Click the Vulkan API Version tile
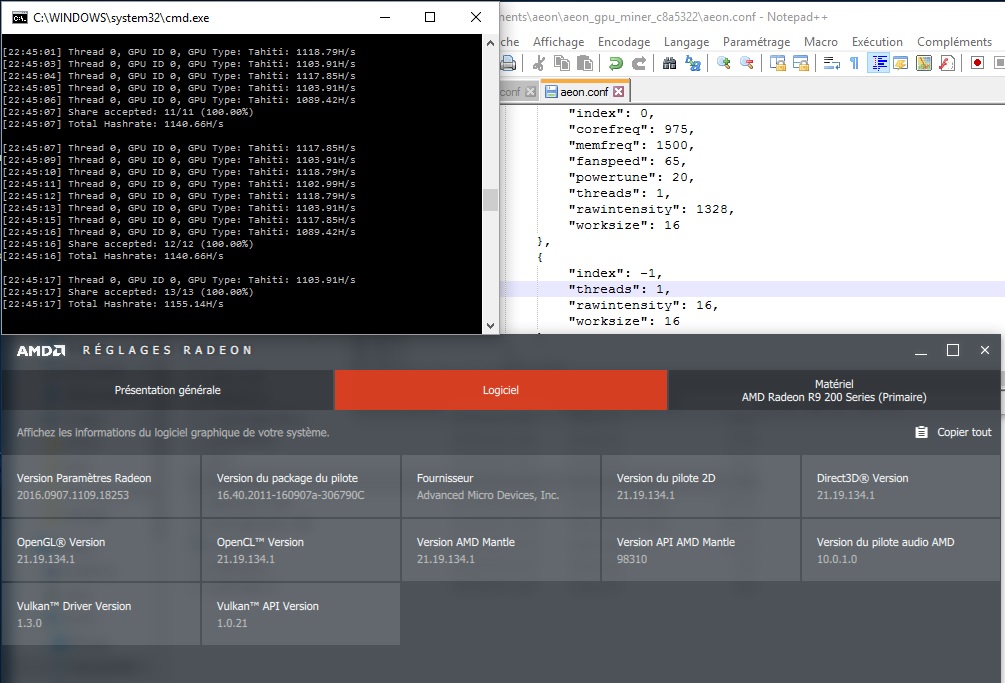This screenshot has height=683, width=1005. click(301, 614)
